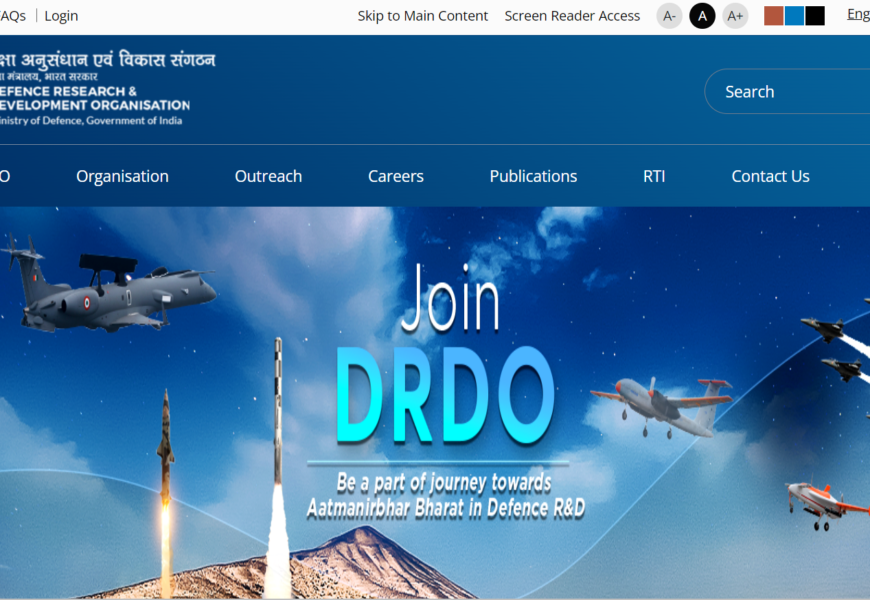Navigate to Contact Us
Viewport: 870px width, 600px height.
(x=770, y=176)
